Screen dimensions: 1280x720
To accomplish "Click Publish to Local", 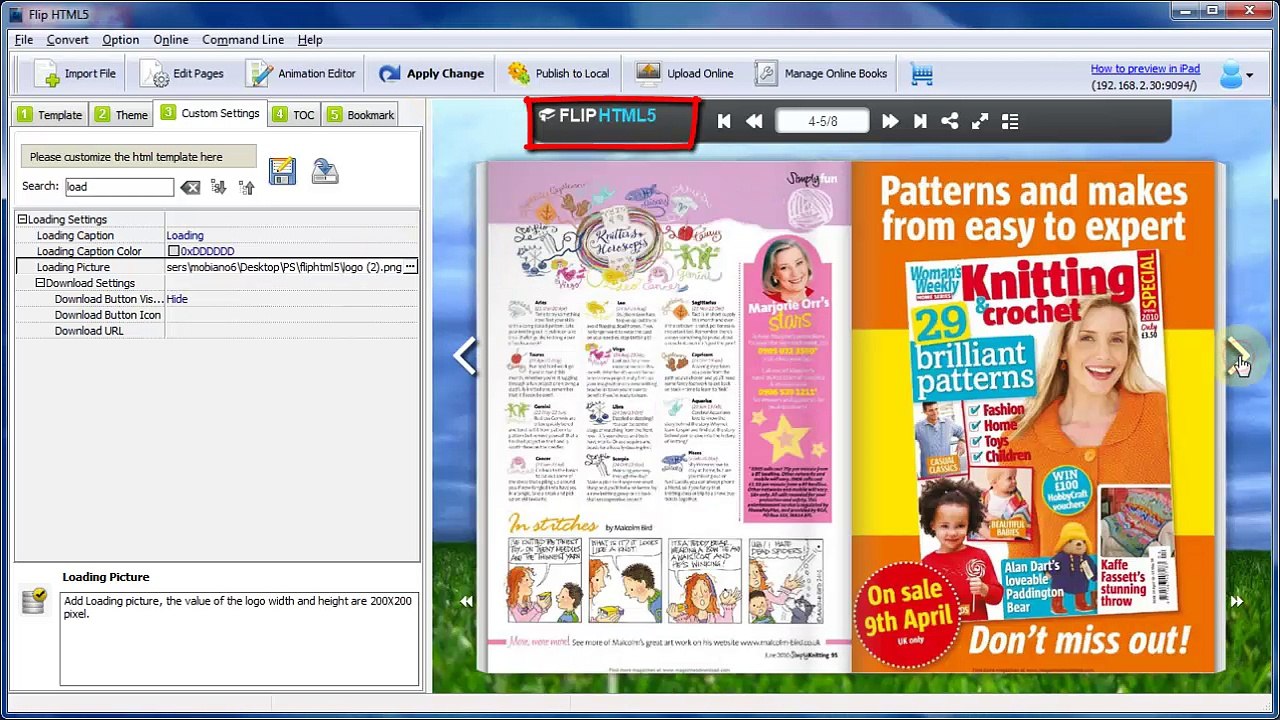I will tap(558, 74).
